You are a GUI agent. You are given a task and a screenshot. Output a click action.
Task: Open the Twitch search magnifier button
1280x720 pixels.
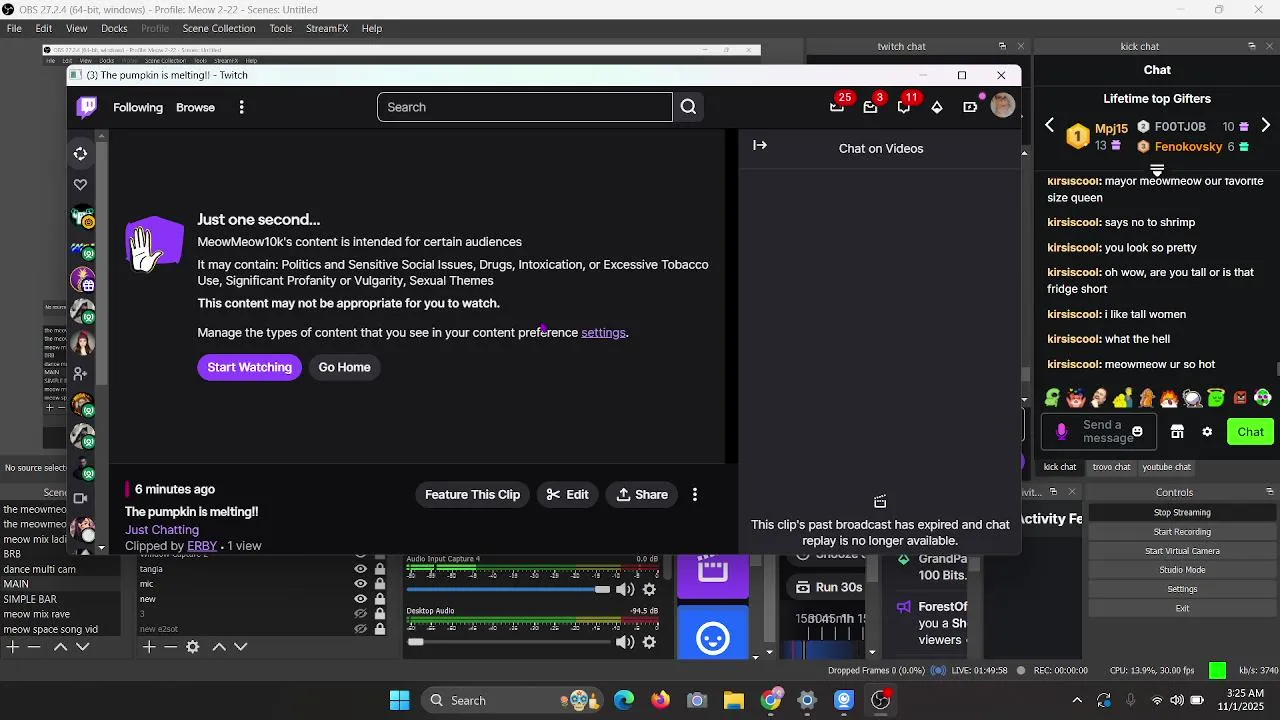(688, 107)
